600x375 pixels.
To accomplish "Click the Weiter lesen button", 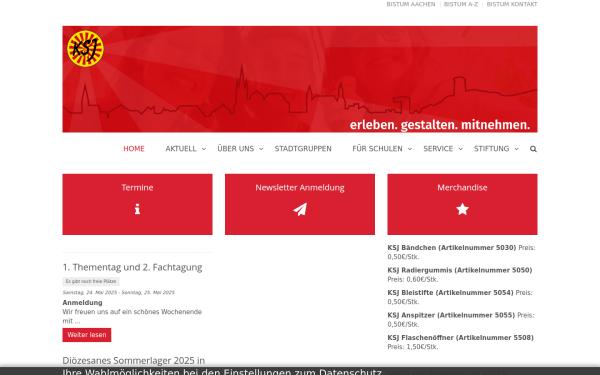I will 87,335.
